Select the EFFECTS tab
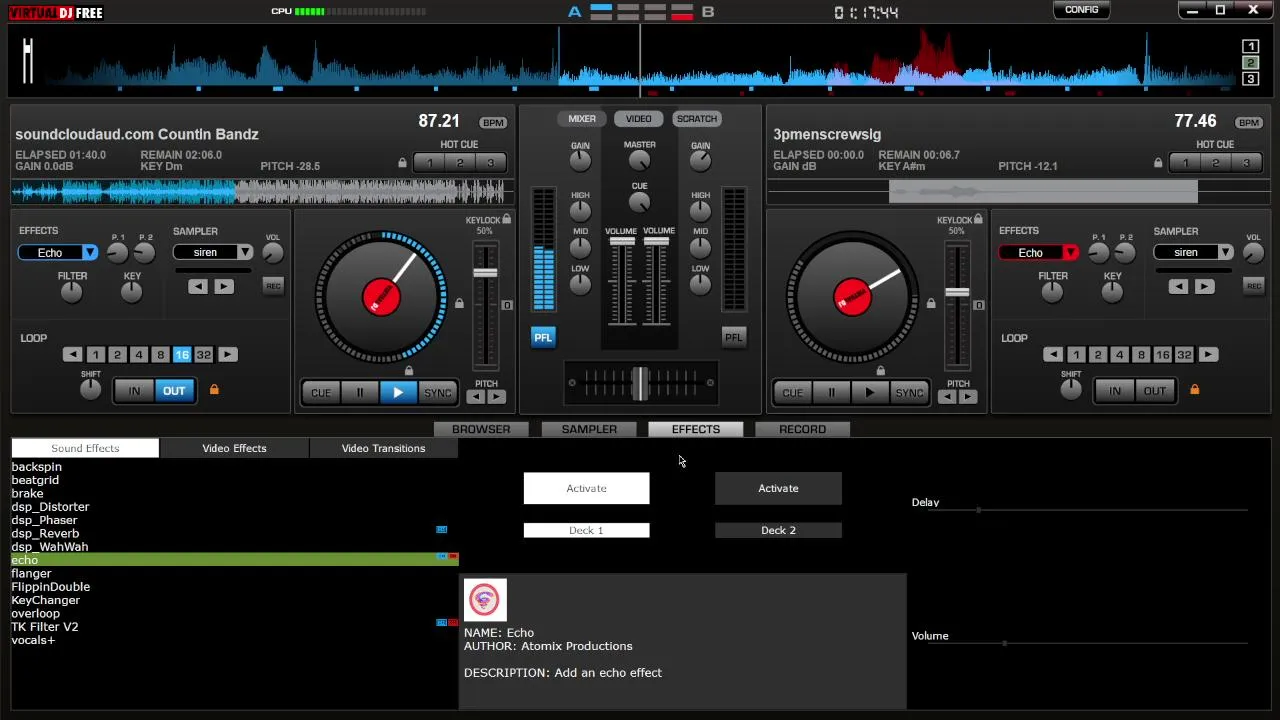This screenshot has width=1280, height=720. pos(696,429)
